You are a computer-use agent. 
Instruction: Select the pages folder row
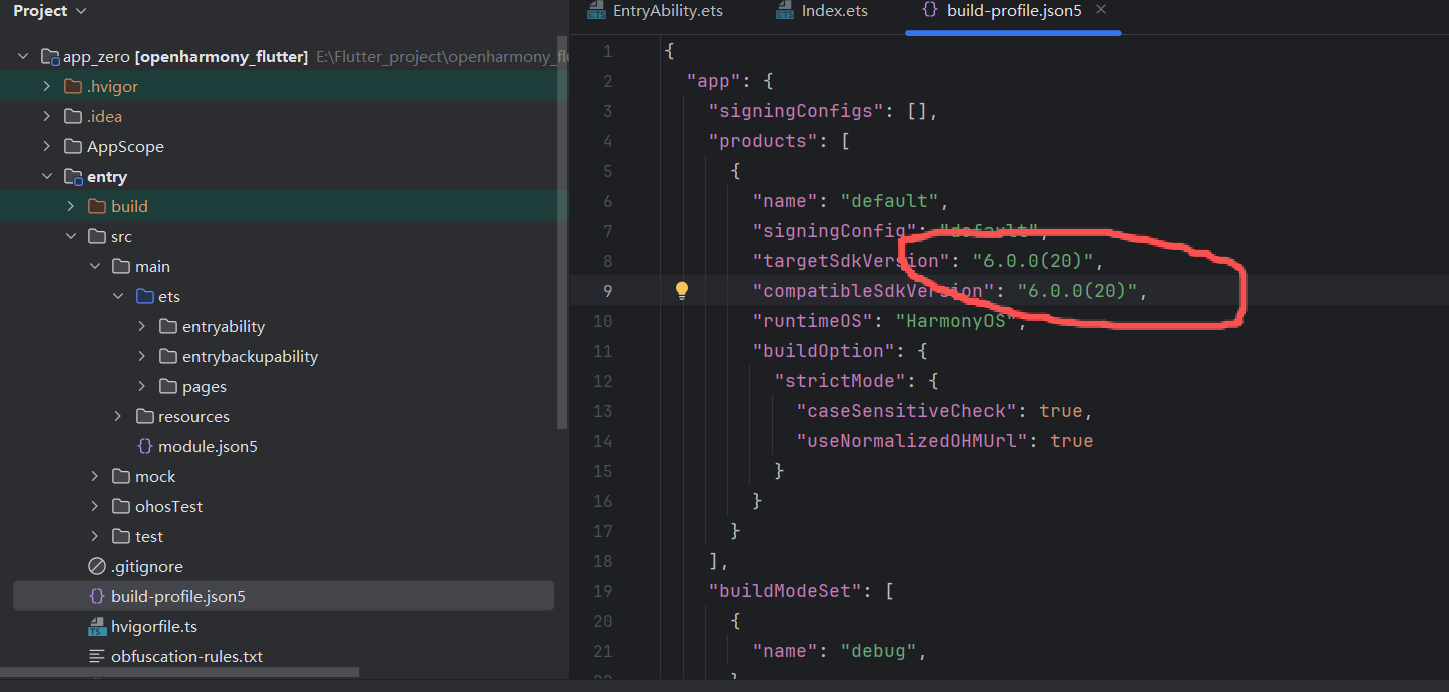click(284, 387)
